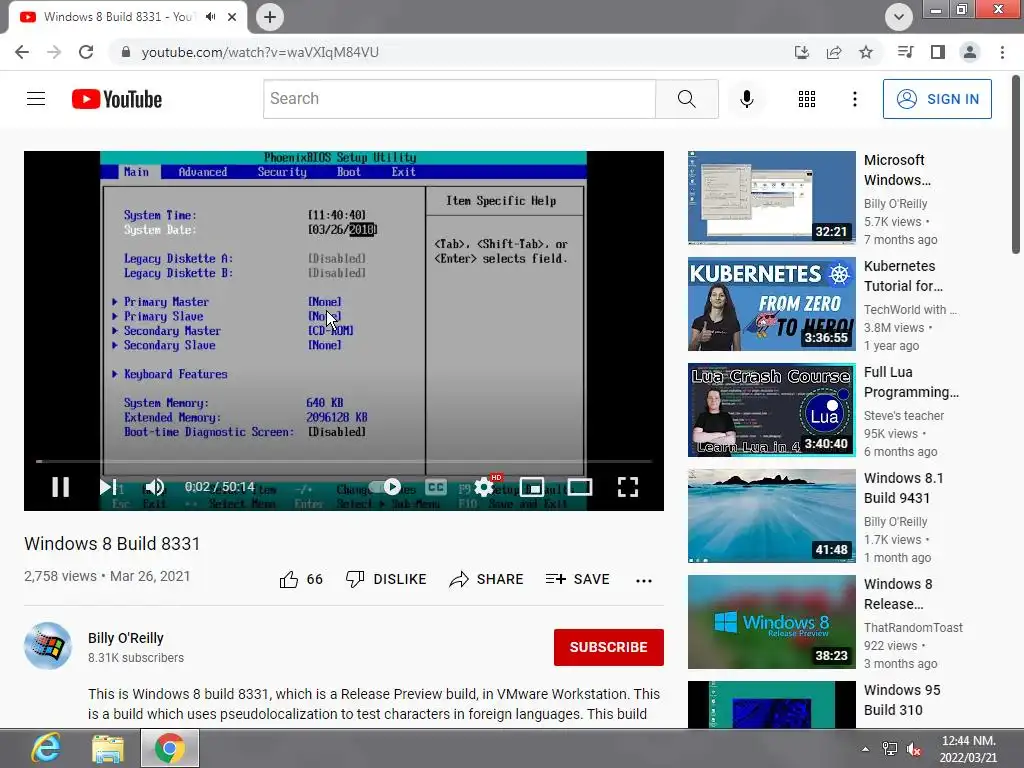The width and height of the screenshot is (1024, 768).
Task: Open Windows 8 Release Preview thumbnail
Action: click(771, 622)
